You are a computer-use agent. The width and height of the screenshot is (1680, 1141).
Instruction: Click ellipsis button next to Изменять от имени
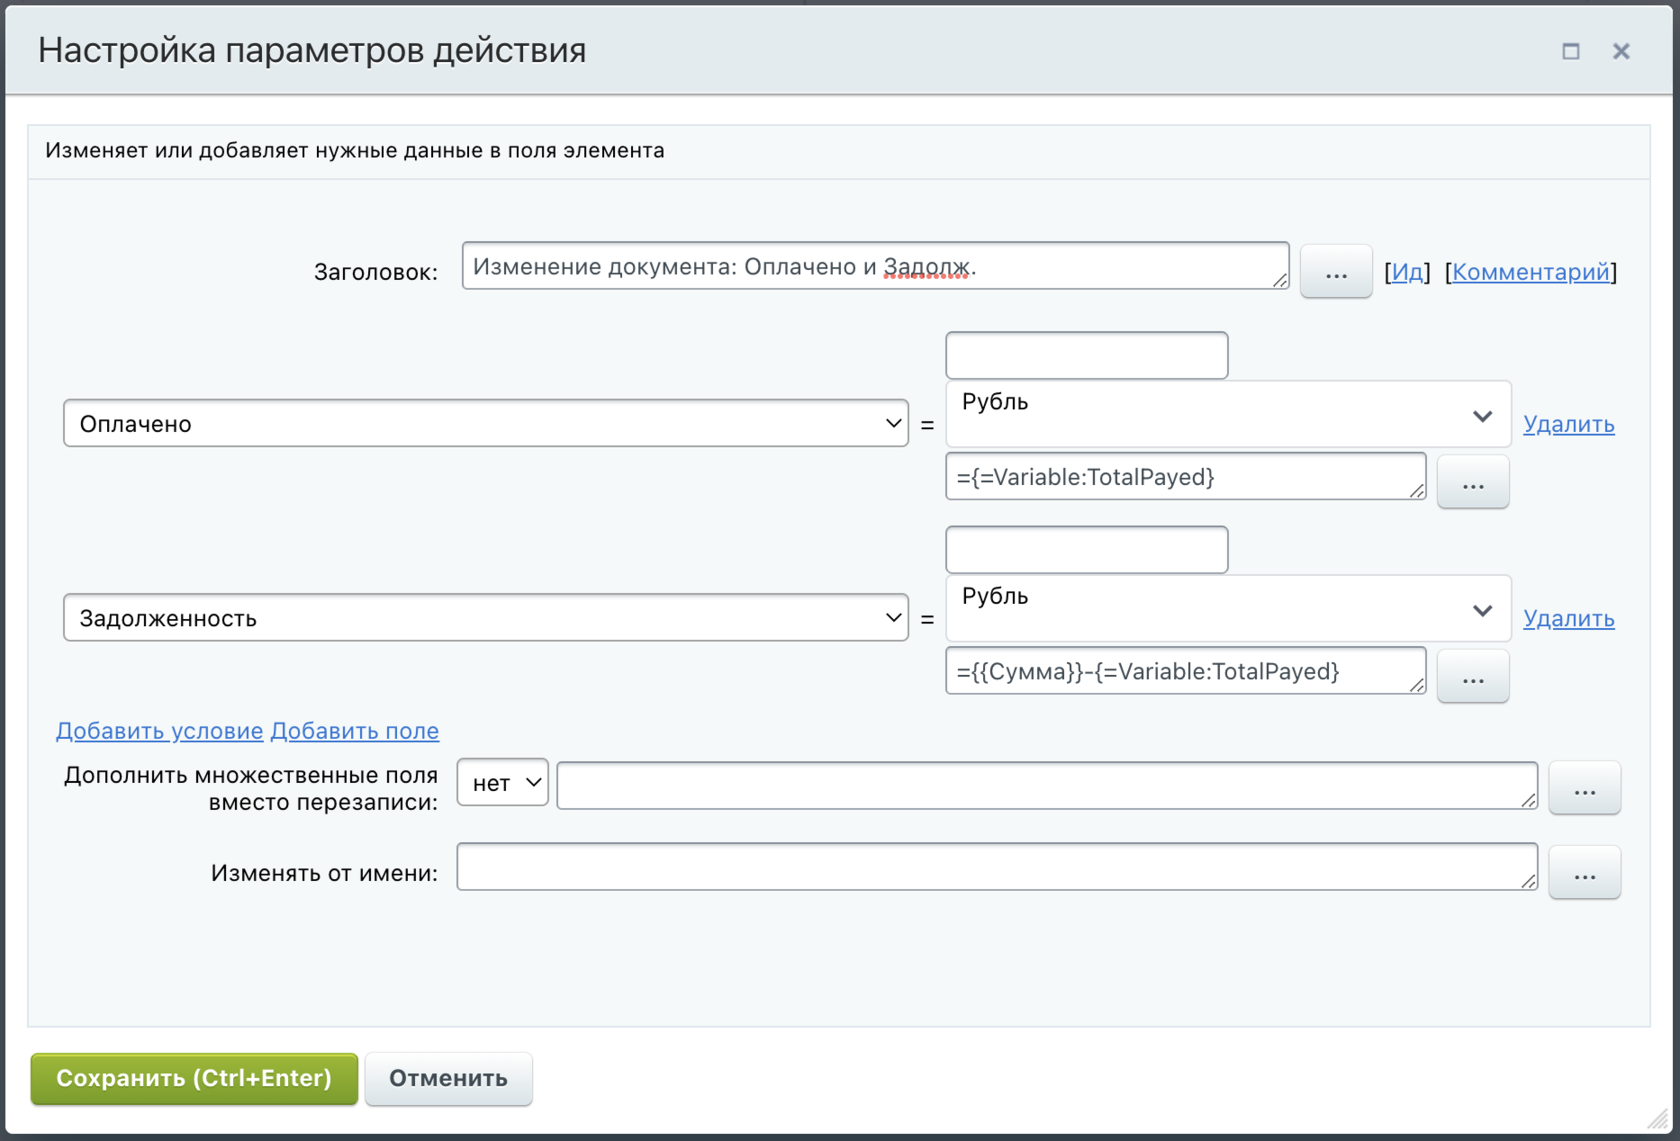[x=1584, y=872]
